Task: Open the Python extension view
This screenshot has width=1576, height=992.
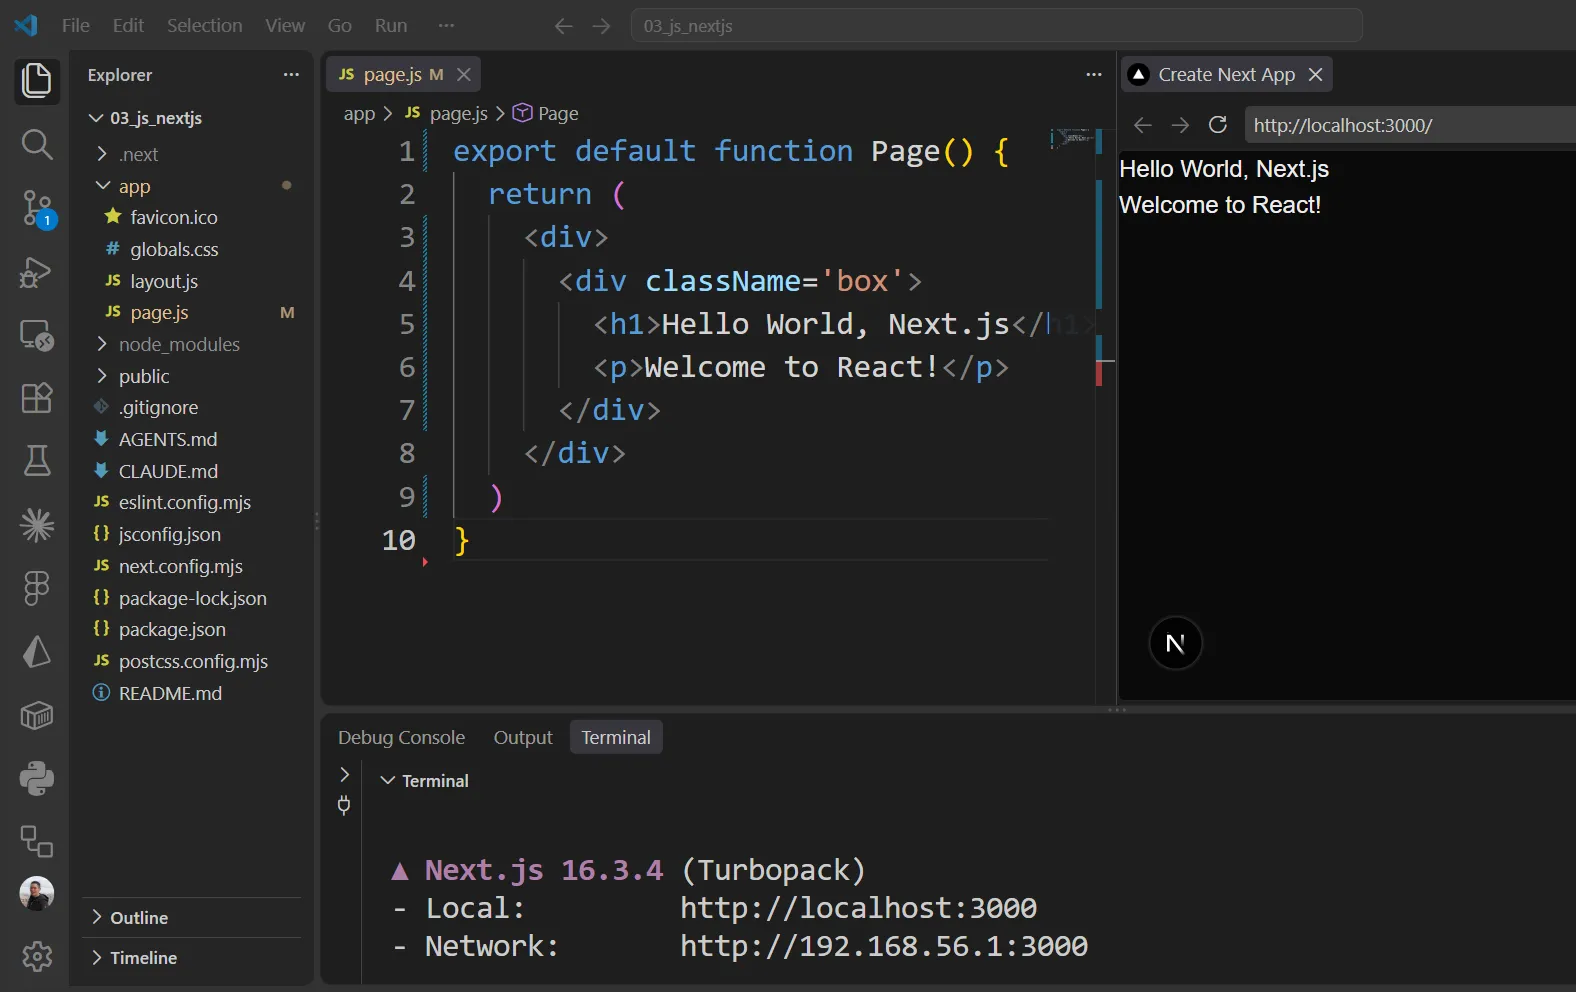Action: 37,778
